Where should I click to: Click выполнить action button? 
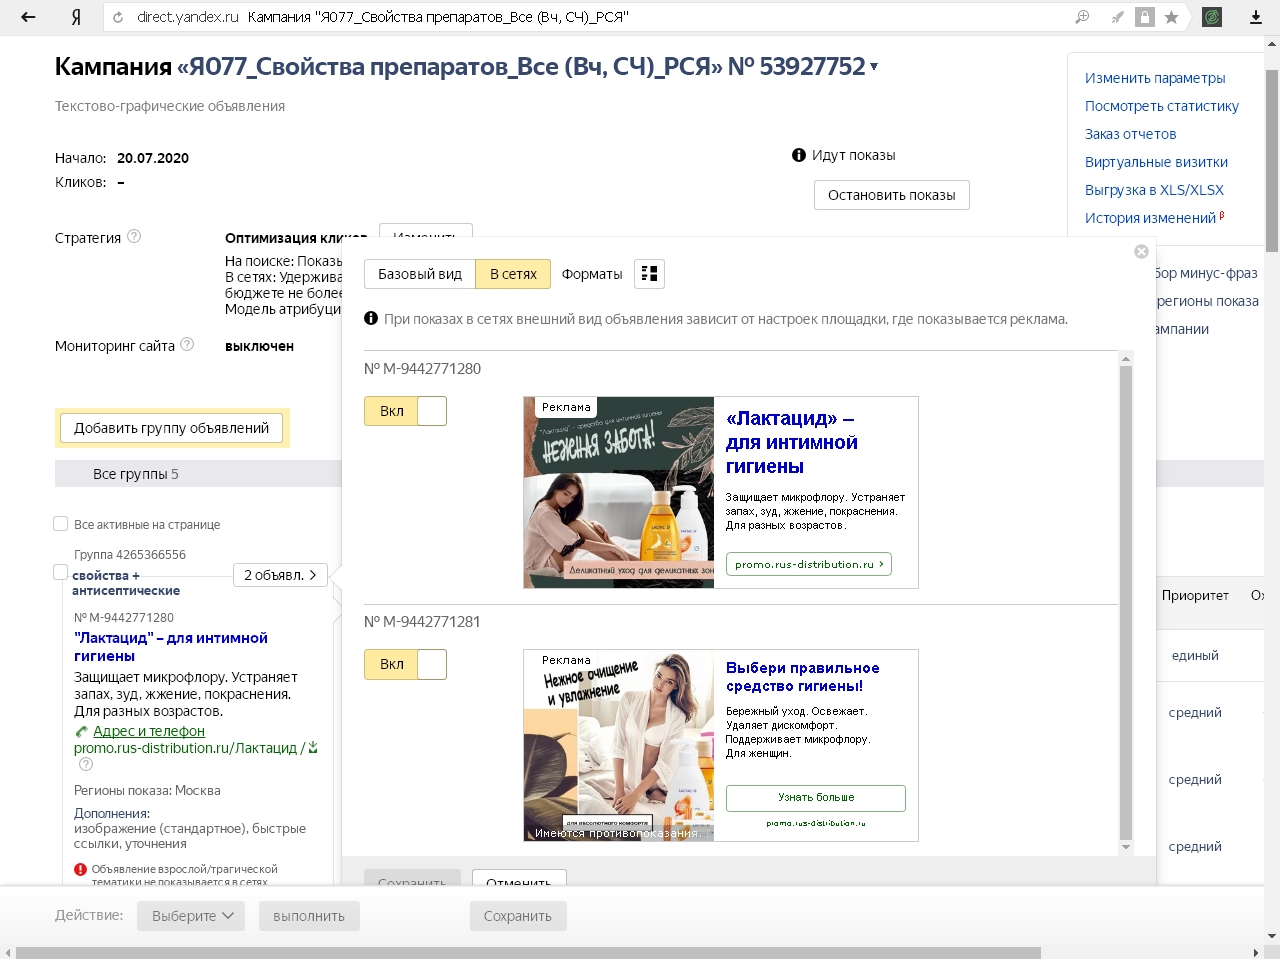pos(309,916)
